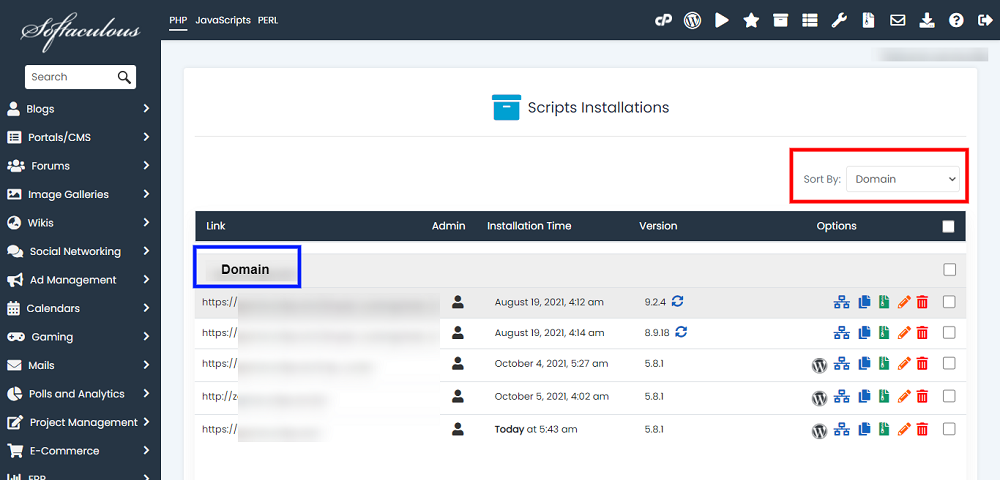The height and width of the screenshot is (480, 1000).
Task: Open the cPanel icon in top bar
Action: [x=663, y=20]
